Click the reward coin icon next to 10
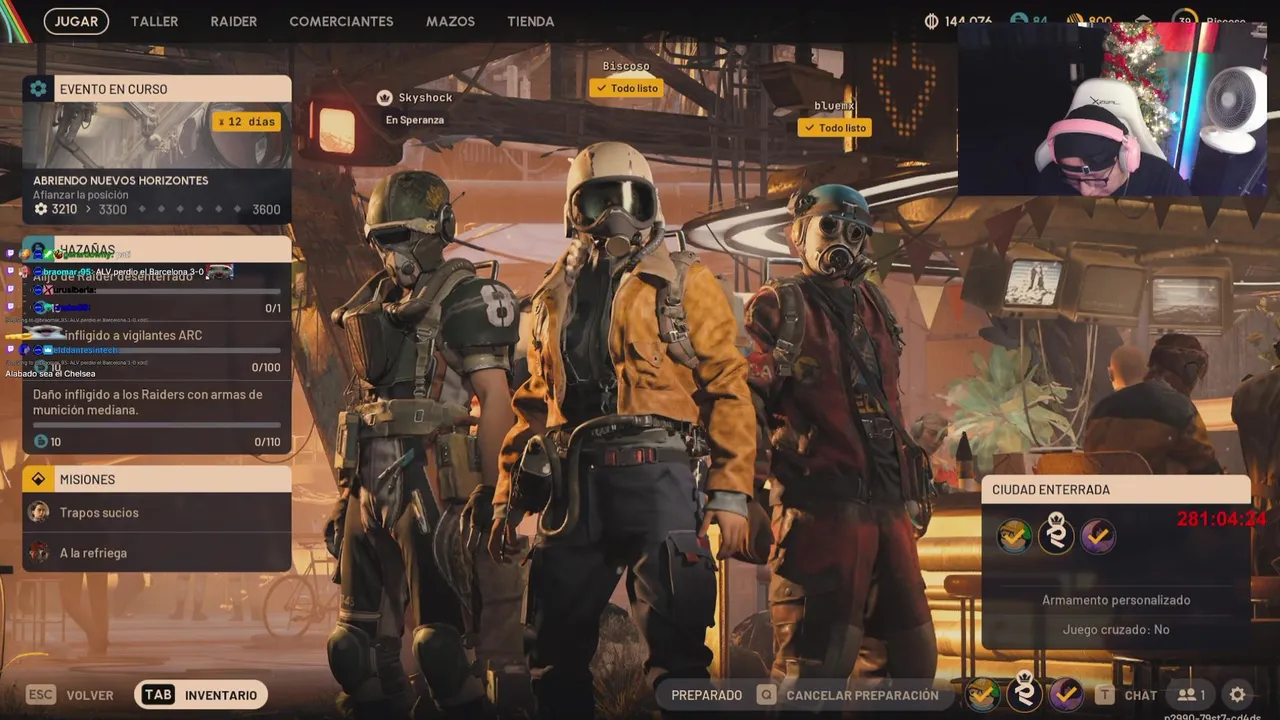 (41, 441)
